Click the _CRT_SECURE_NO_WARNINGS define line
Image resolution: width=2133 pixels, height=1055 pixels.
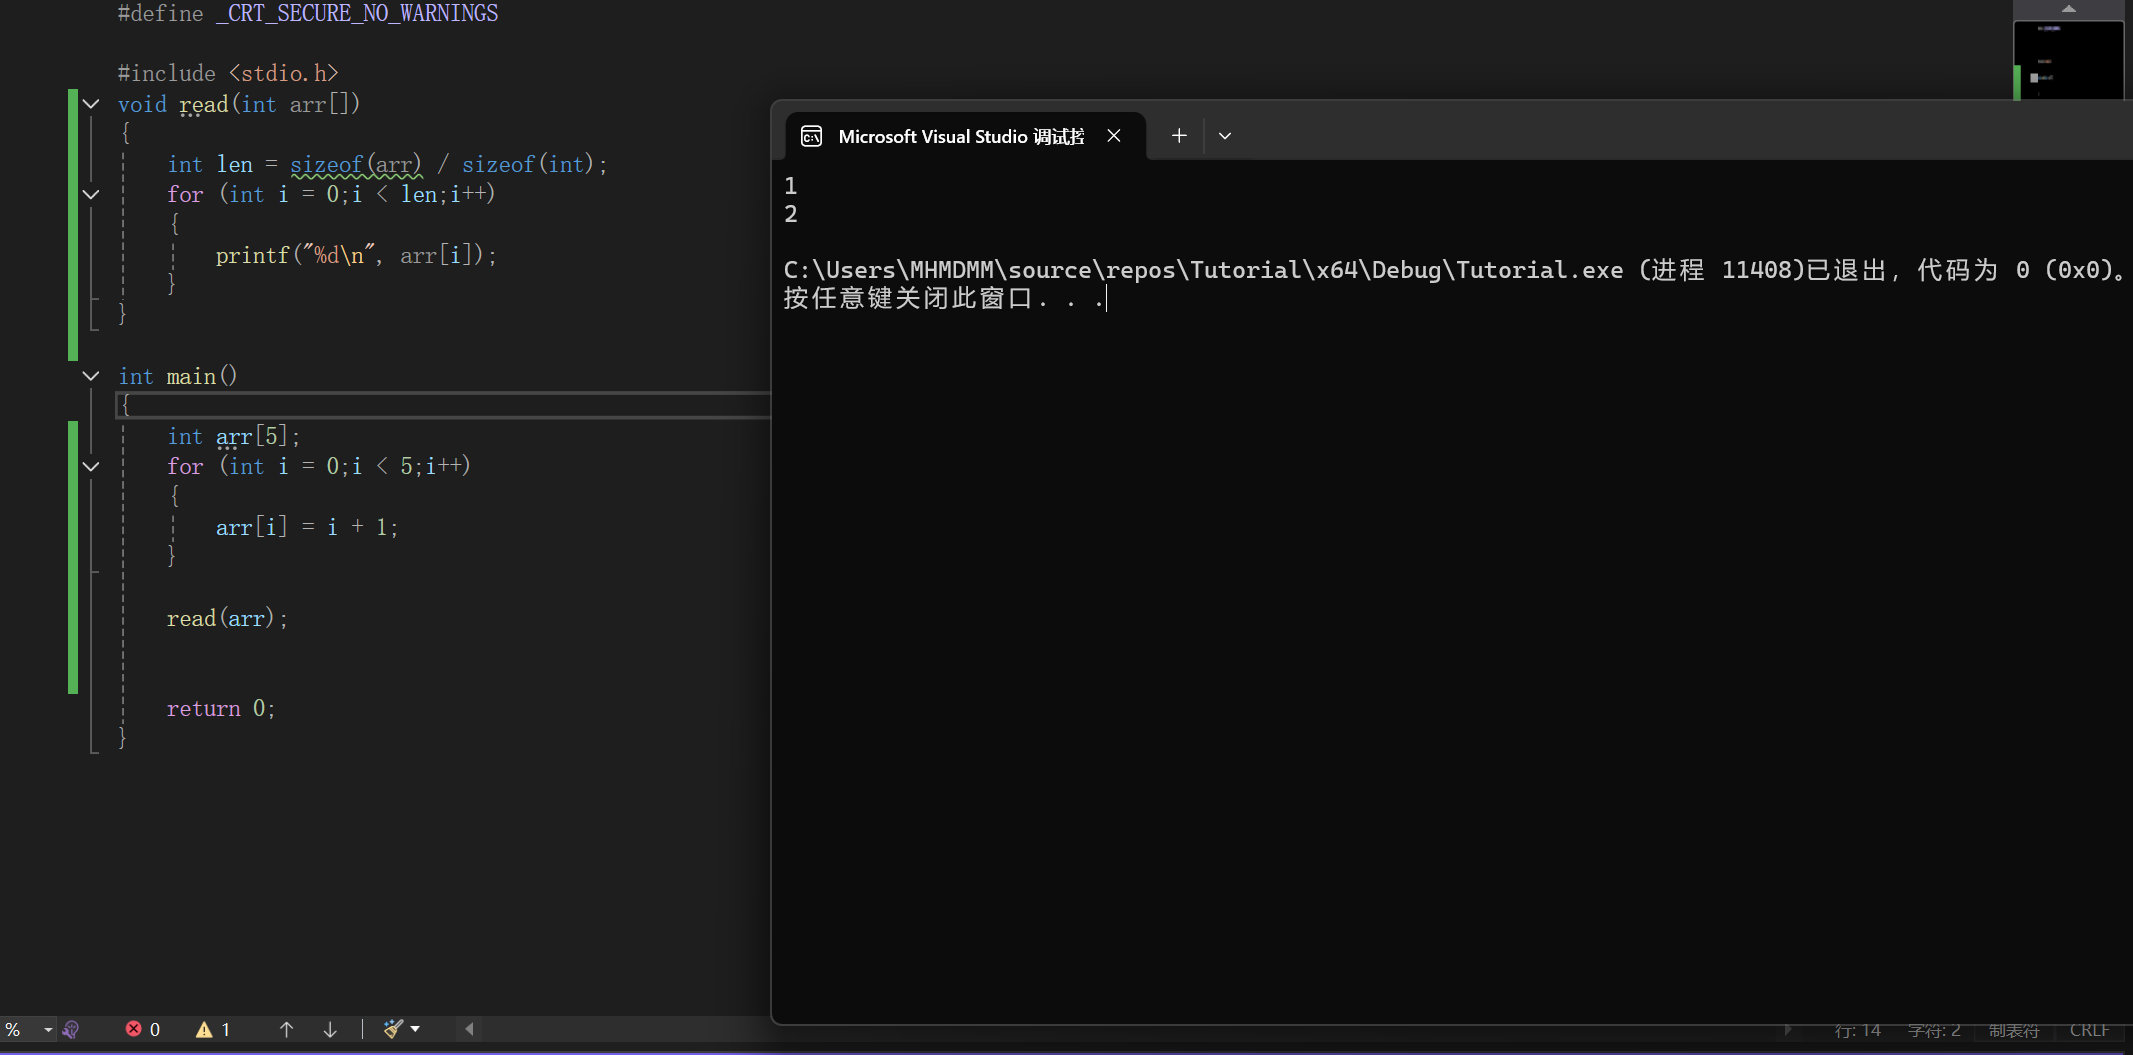(x=308, y=14)
